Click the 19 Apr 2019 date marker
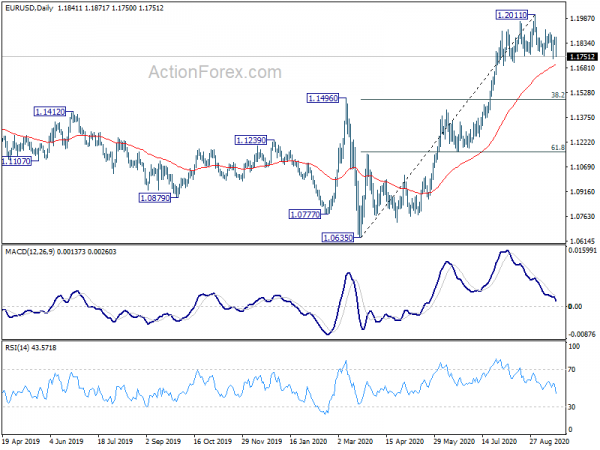The width and height of the screenshot is (600, 450). tap(21, 441)
